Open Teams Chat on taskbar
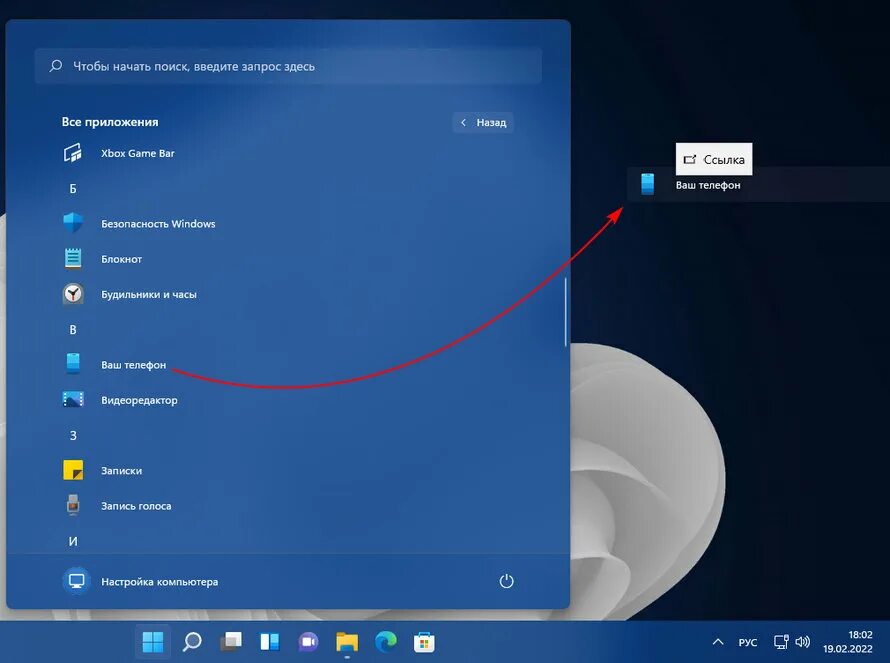 (x=308, y=642)
